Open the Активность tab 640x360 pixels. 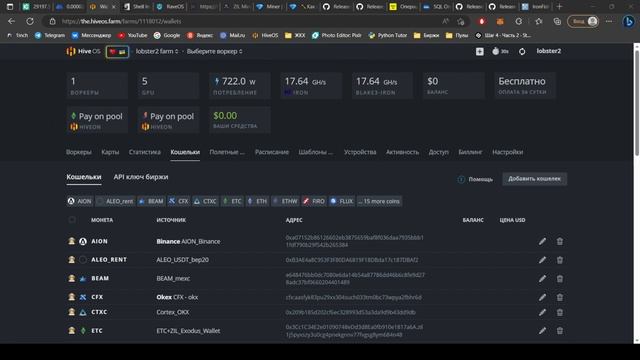[x=402, y=152]
